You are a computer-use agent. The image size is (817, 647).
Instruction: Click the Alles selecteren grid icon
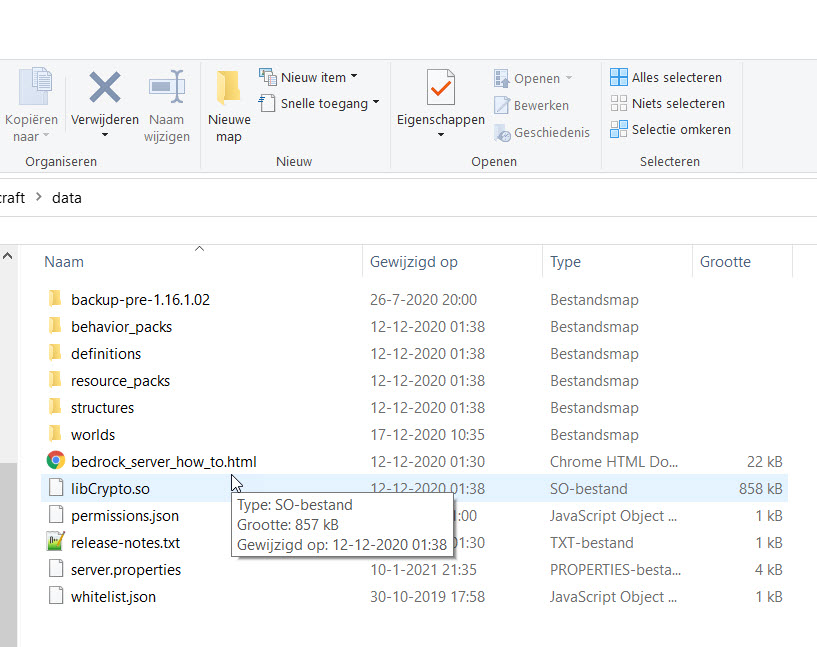618,77
